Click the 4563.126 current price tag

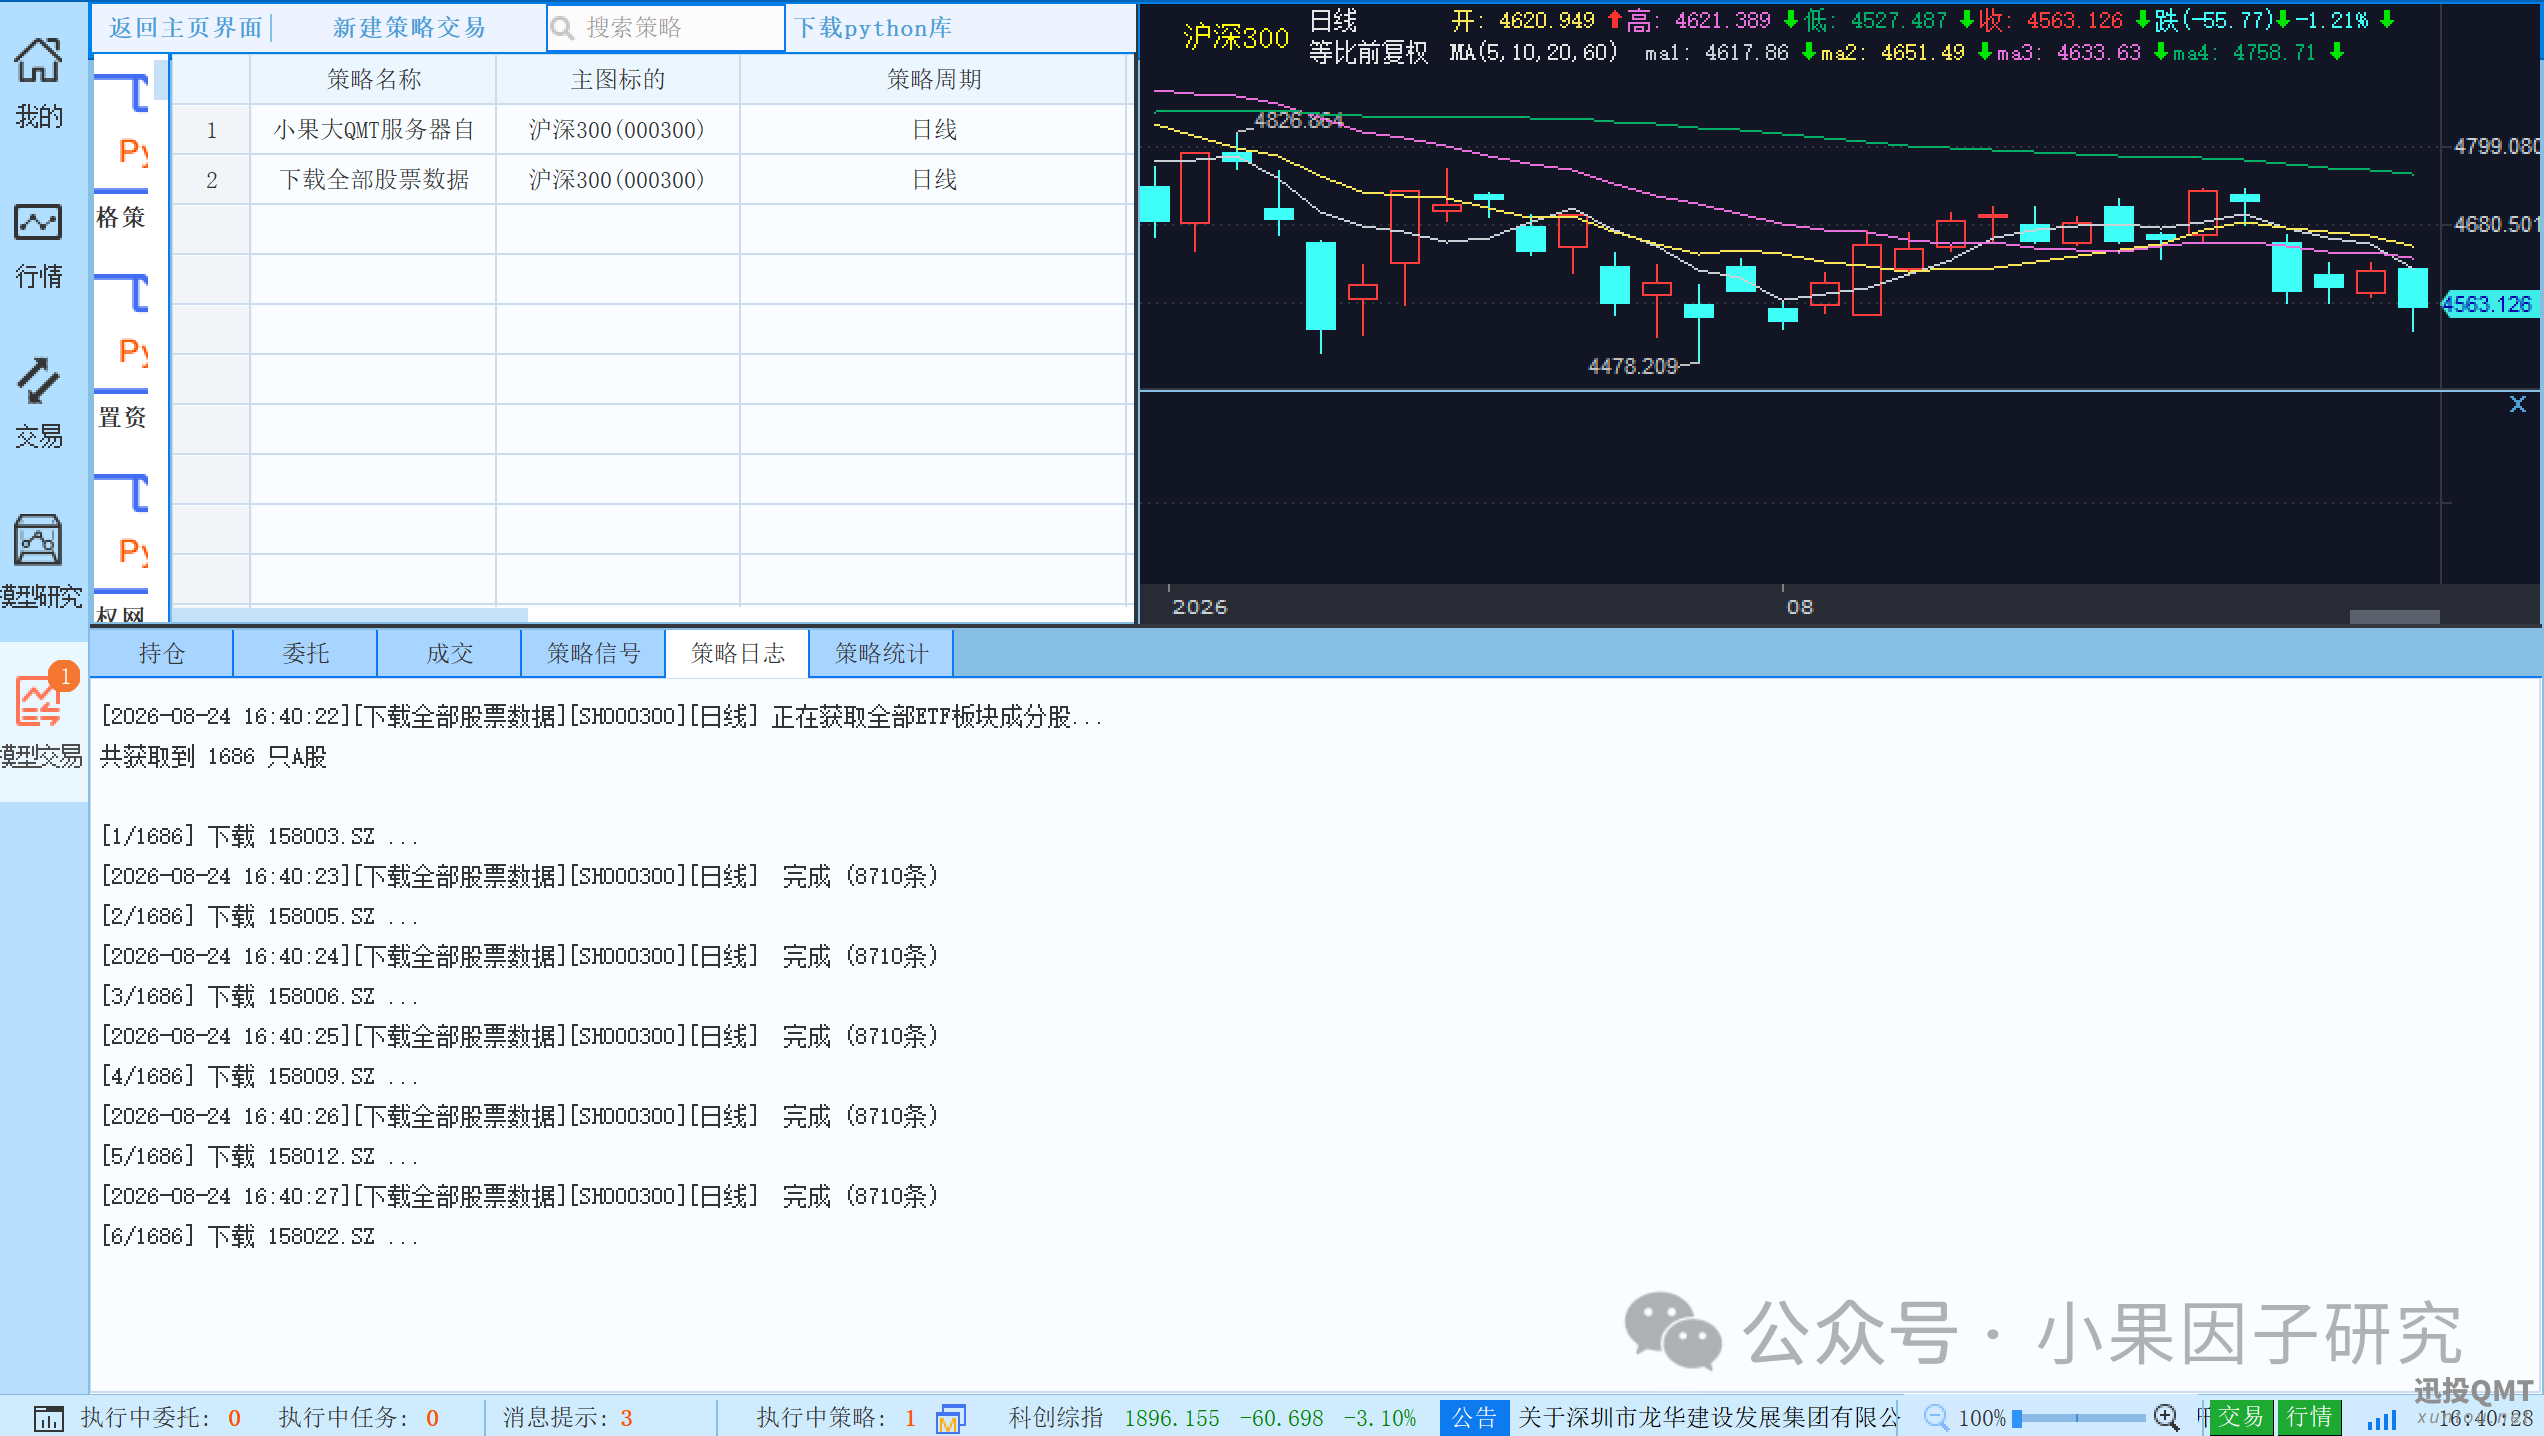pyautogui.click(x=2487, y=304)
